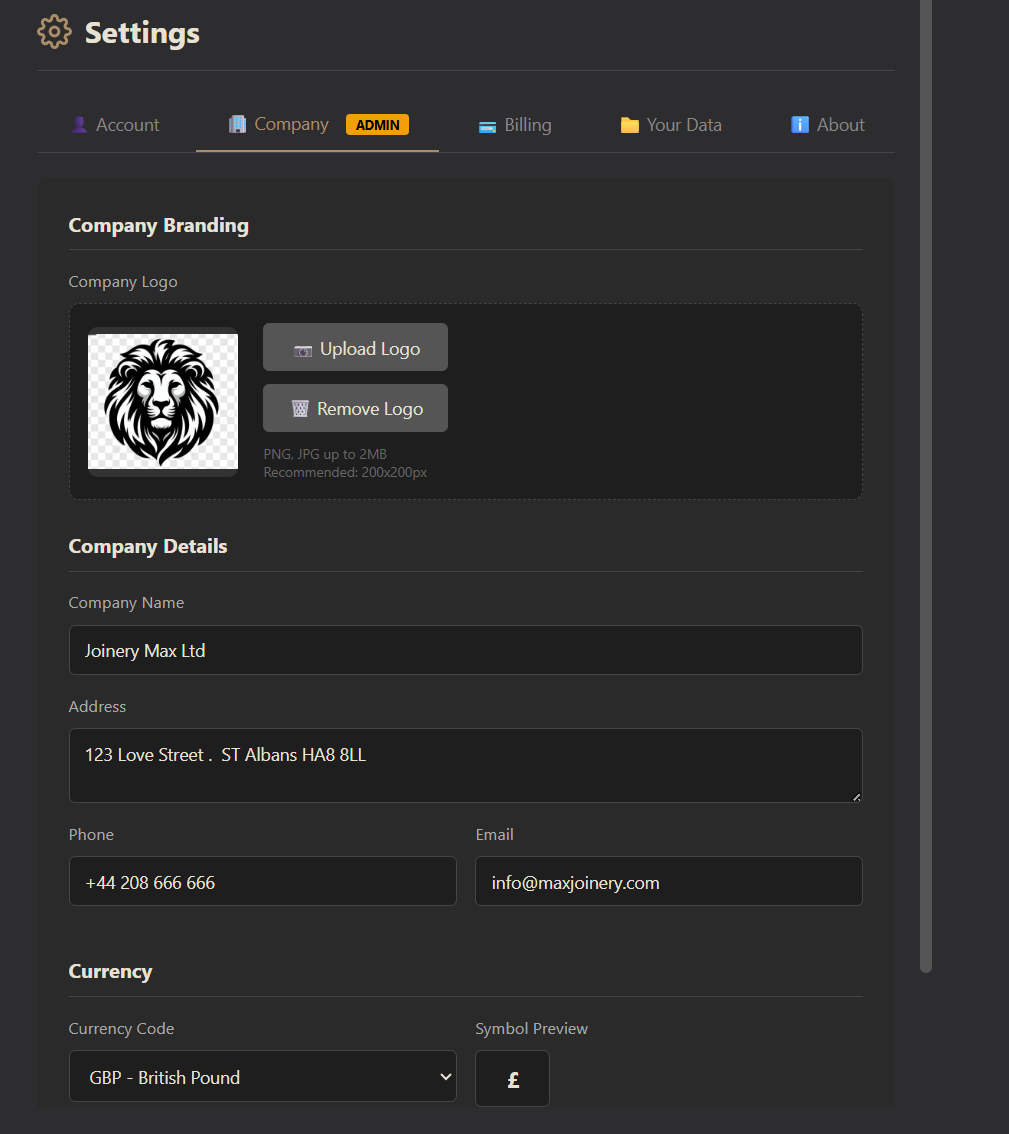Click the folder icon beside Your Data

point(629,125)
